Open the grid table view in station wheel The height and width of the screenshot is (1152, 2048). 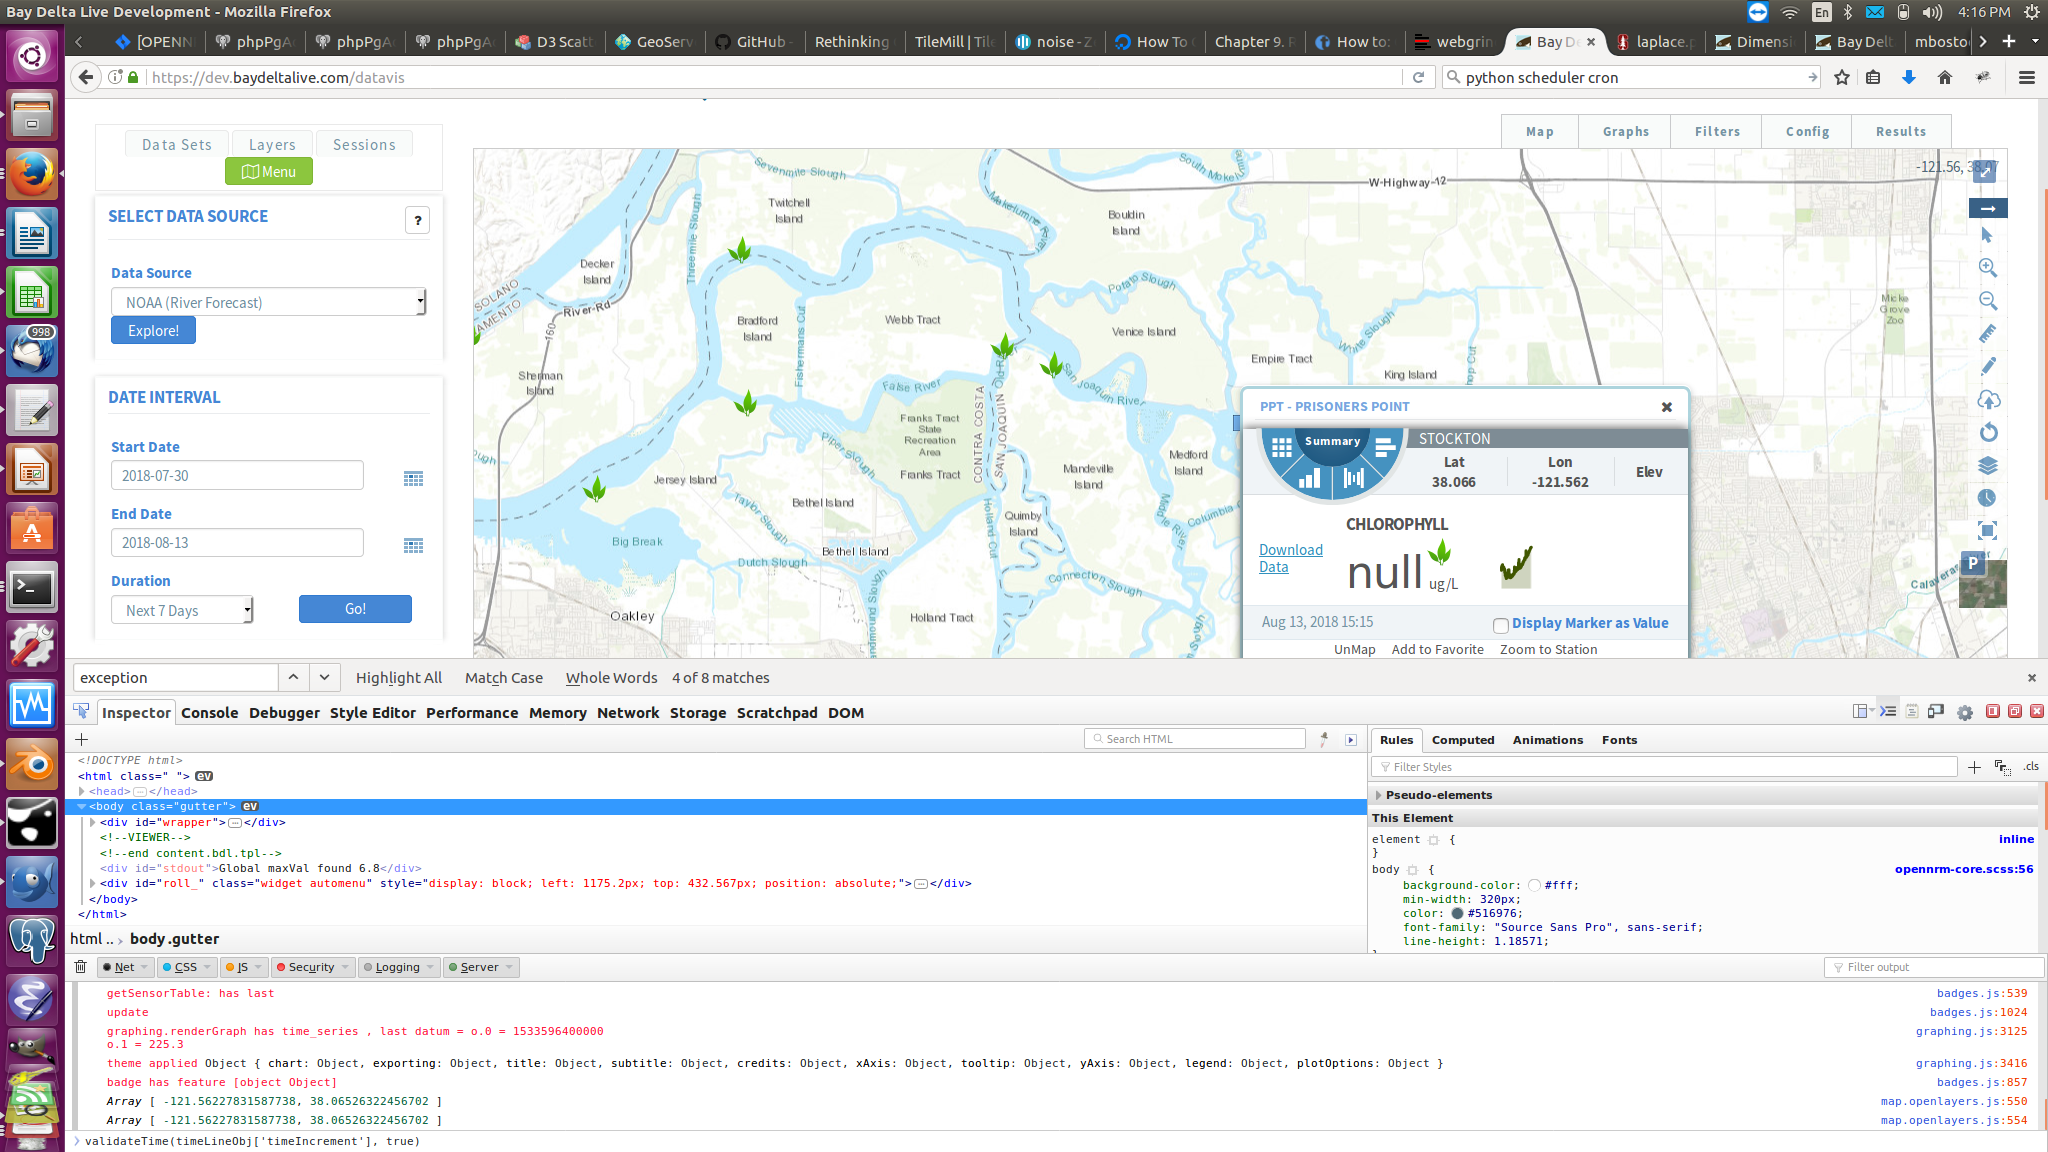pos(1281,447)
